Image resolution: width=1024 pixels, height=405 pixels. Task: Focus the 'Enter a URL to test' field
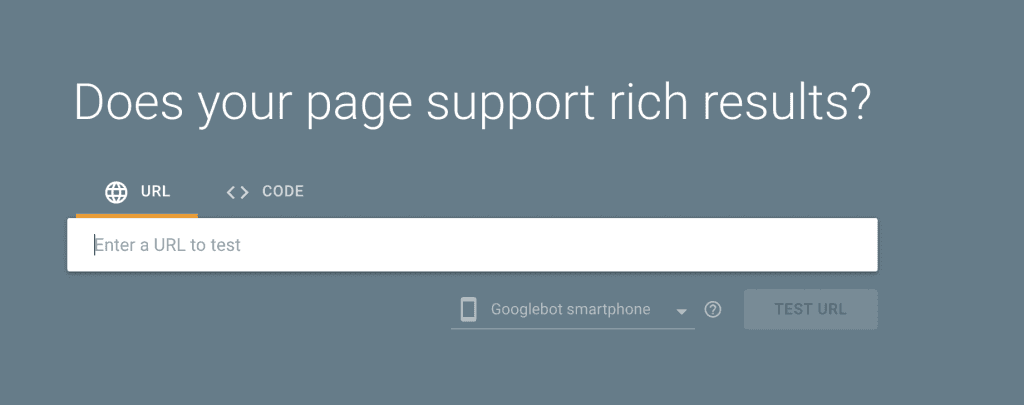(x=472, y=244)
